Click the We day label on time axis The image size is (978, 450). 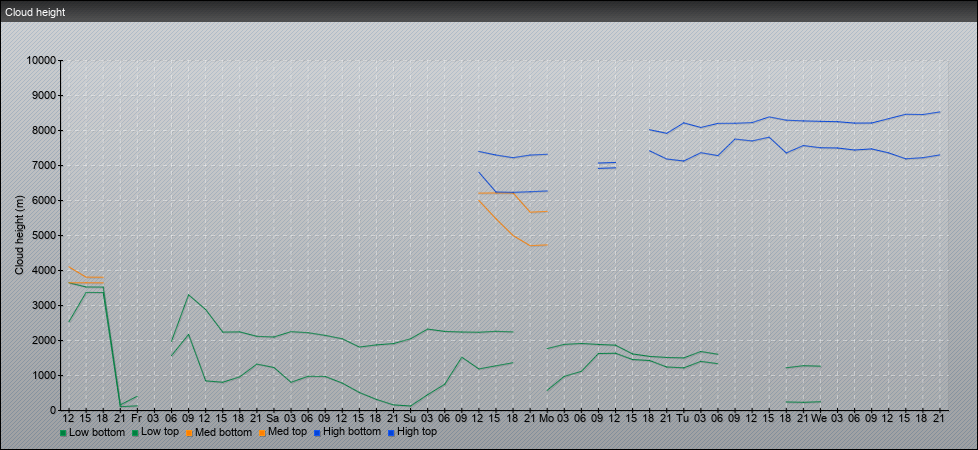coord(820,418)
